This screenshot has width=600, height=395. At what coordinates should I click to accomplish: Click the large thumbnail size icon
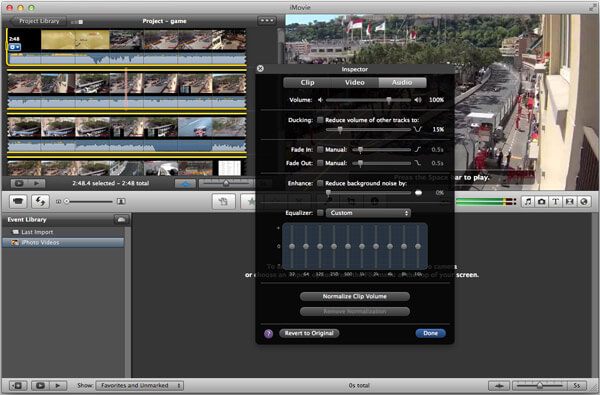[121, 201]
